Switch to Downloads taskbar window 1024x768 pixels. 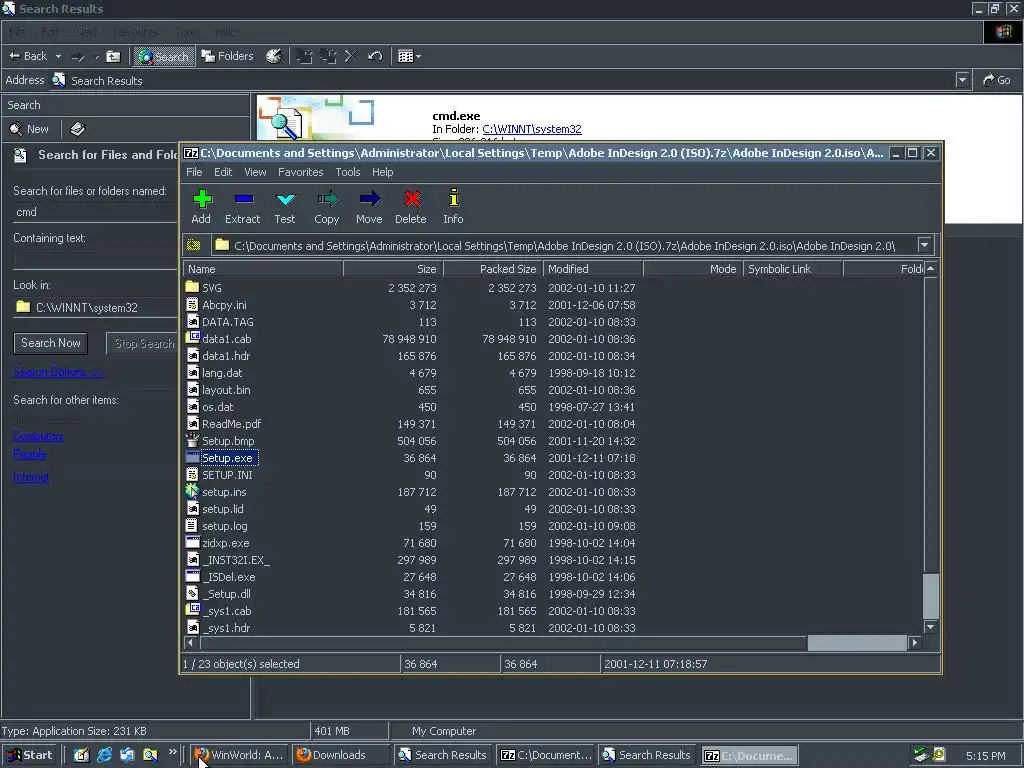click(x=340, y=756)
